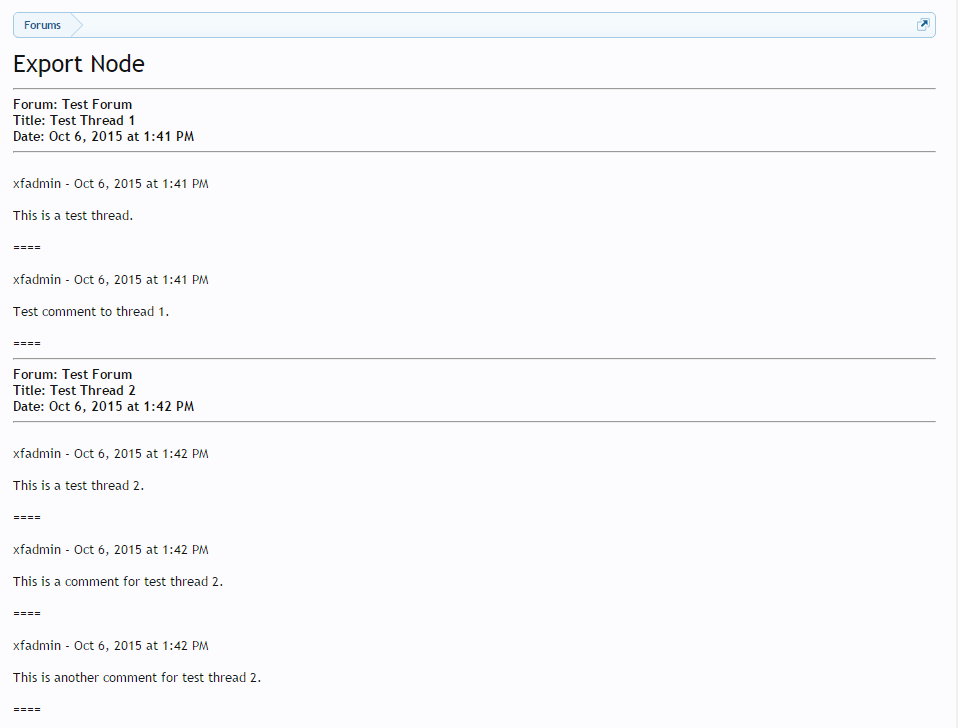This screenshot has height=728, width=958.
Task: Click the breadcrumb arrow after Forums
Action: point(77,25)
